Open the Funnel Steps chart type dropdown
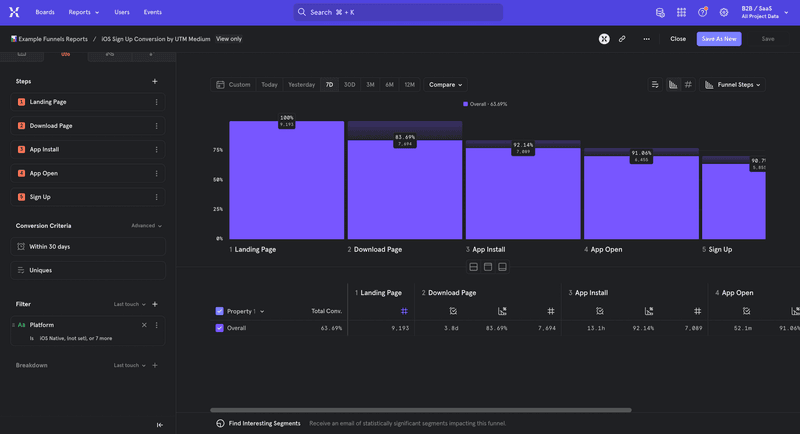Screen dimensions: 800x434 732,85
